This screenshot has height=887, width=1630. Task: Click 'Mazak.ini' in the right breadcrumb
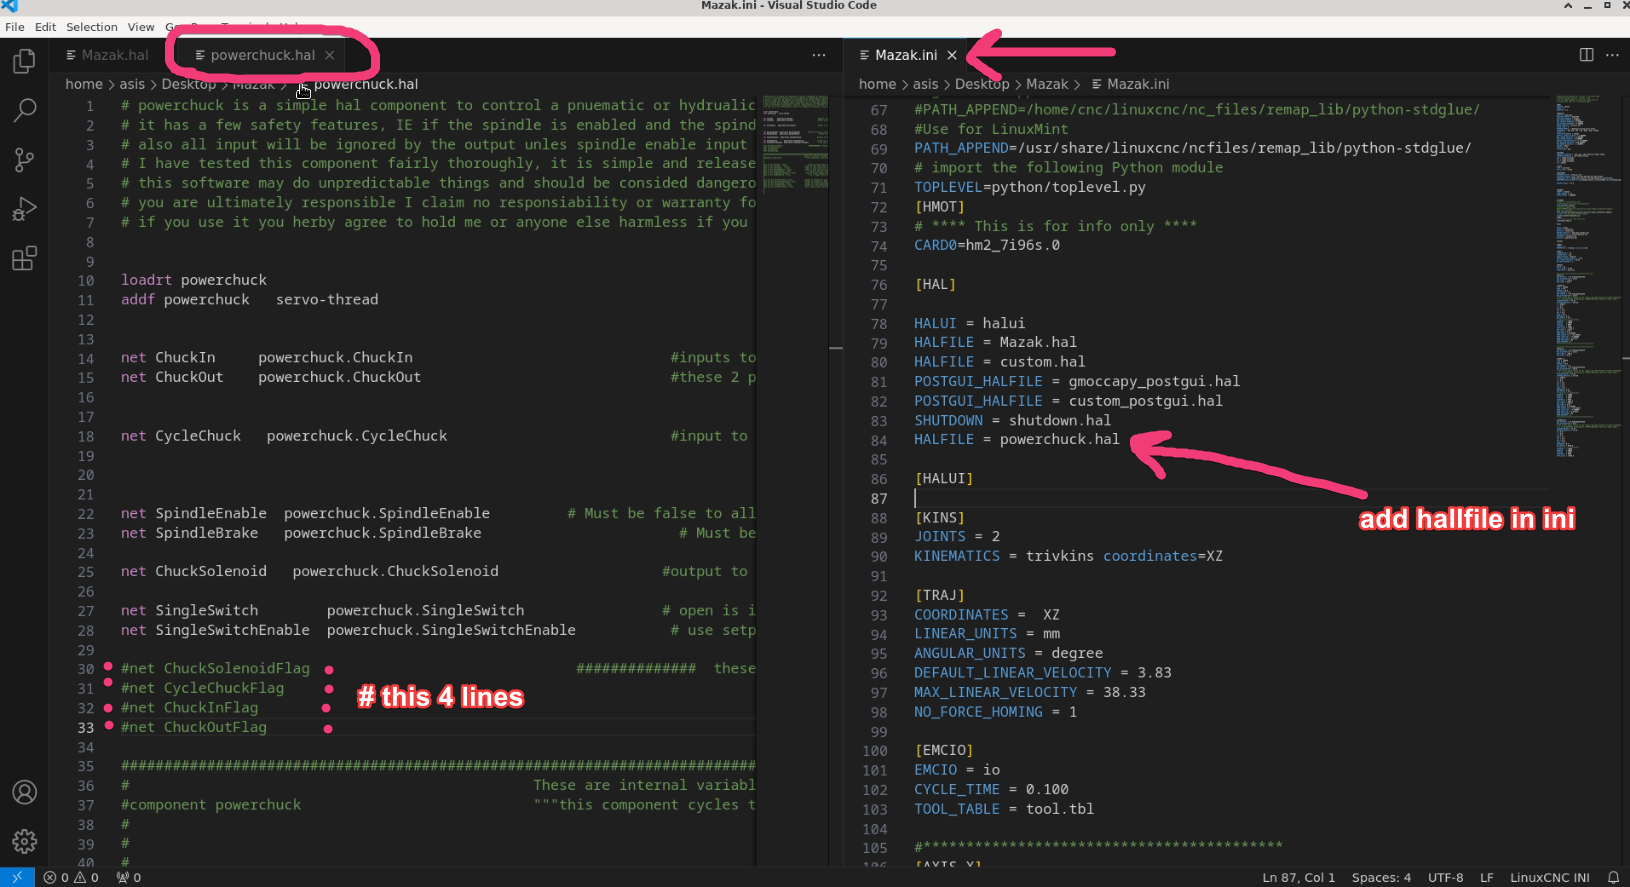pyautogui.click(x=1138, y=84)
